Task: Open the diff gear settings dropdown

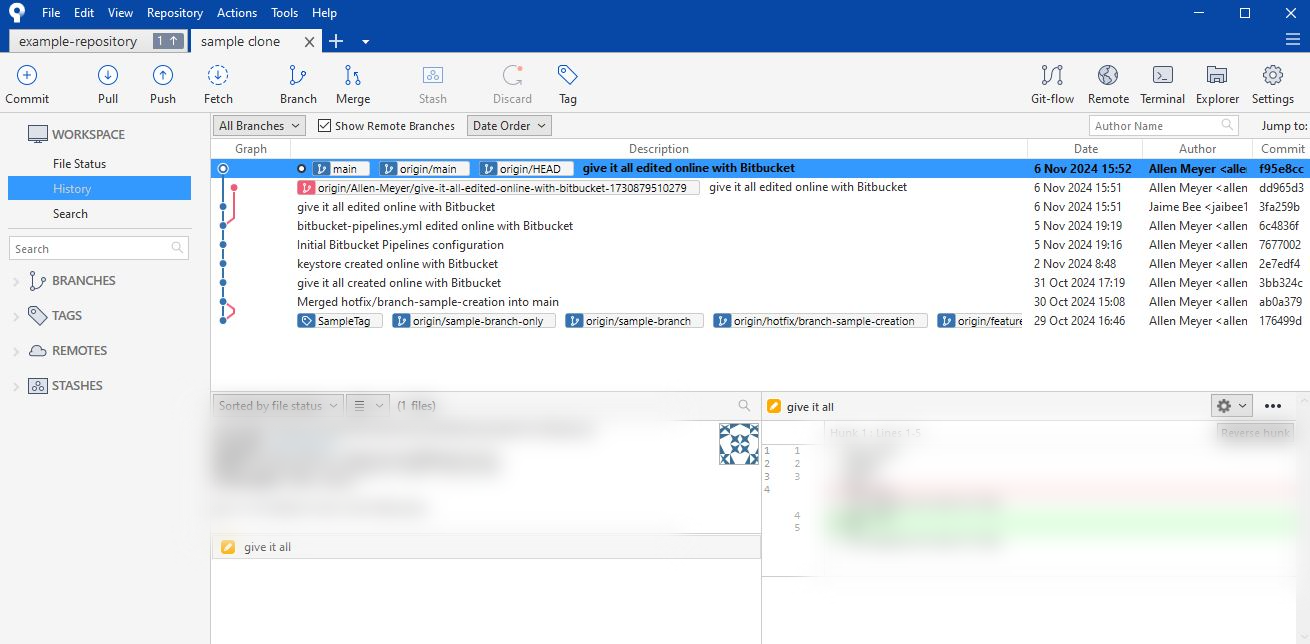Action: click(1231, 405)
